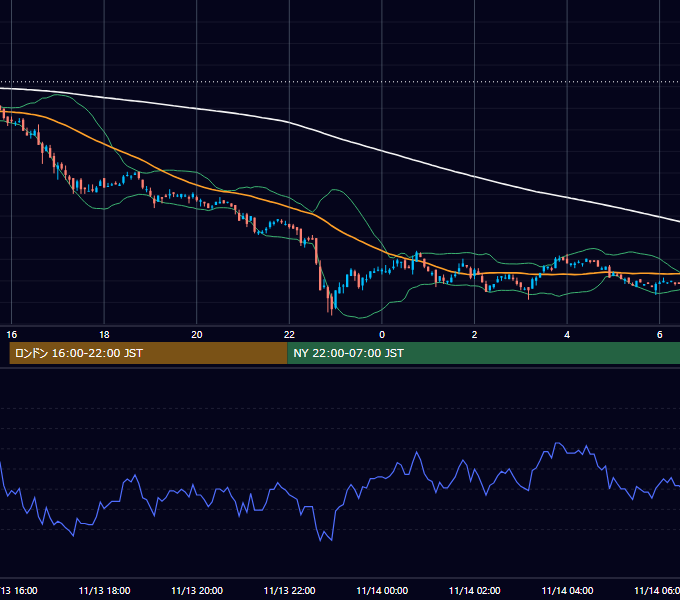Screen dimensions: 680x600
Task: Click the hour 20 axis label
Action: (197, 335)
